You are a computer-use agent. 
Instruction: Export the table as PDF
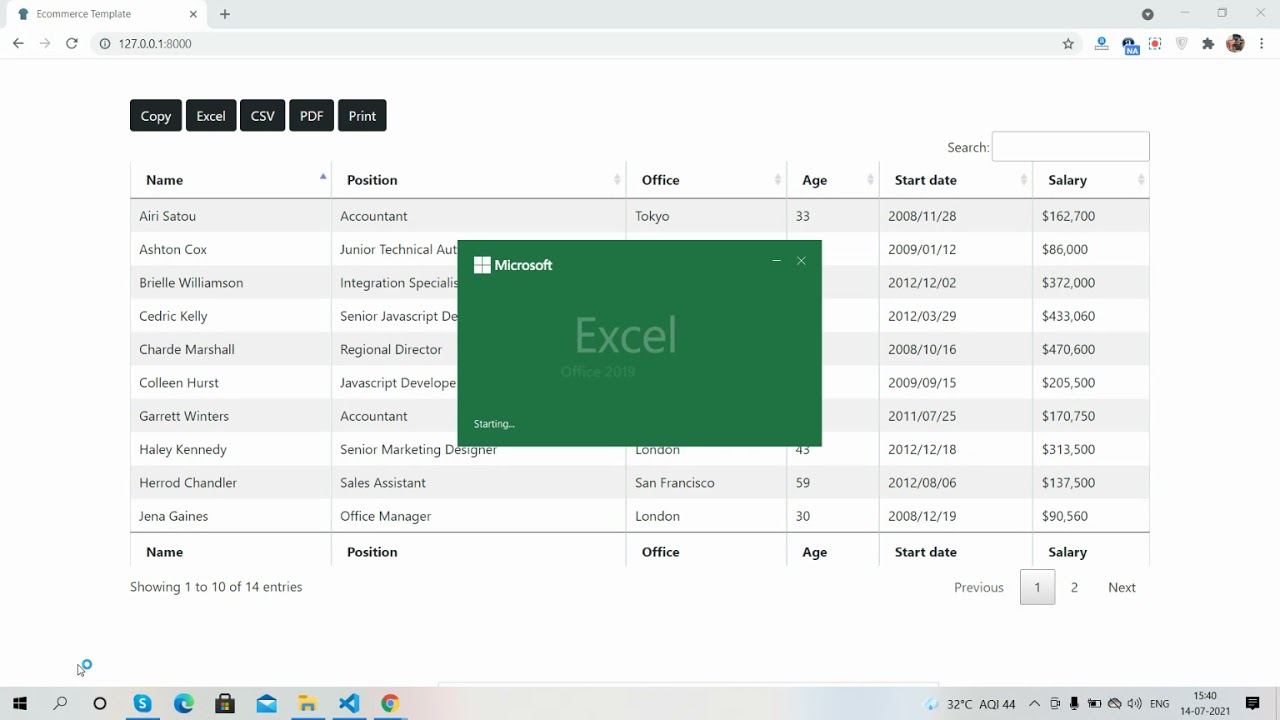[312, 116]
